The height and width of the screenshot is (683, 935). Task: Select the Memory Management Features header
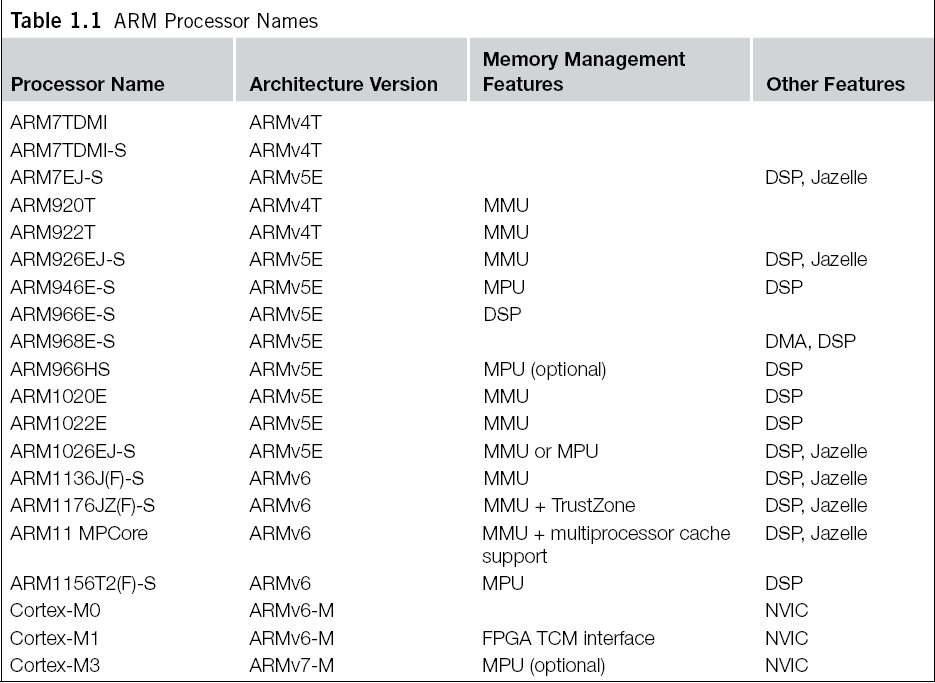(x=584, y=72)
